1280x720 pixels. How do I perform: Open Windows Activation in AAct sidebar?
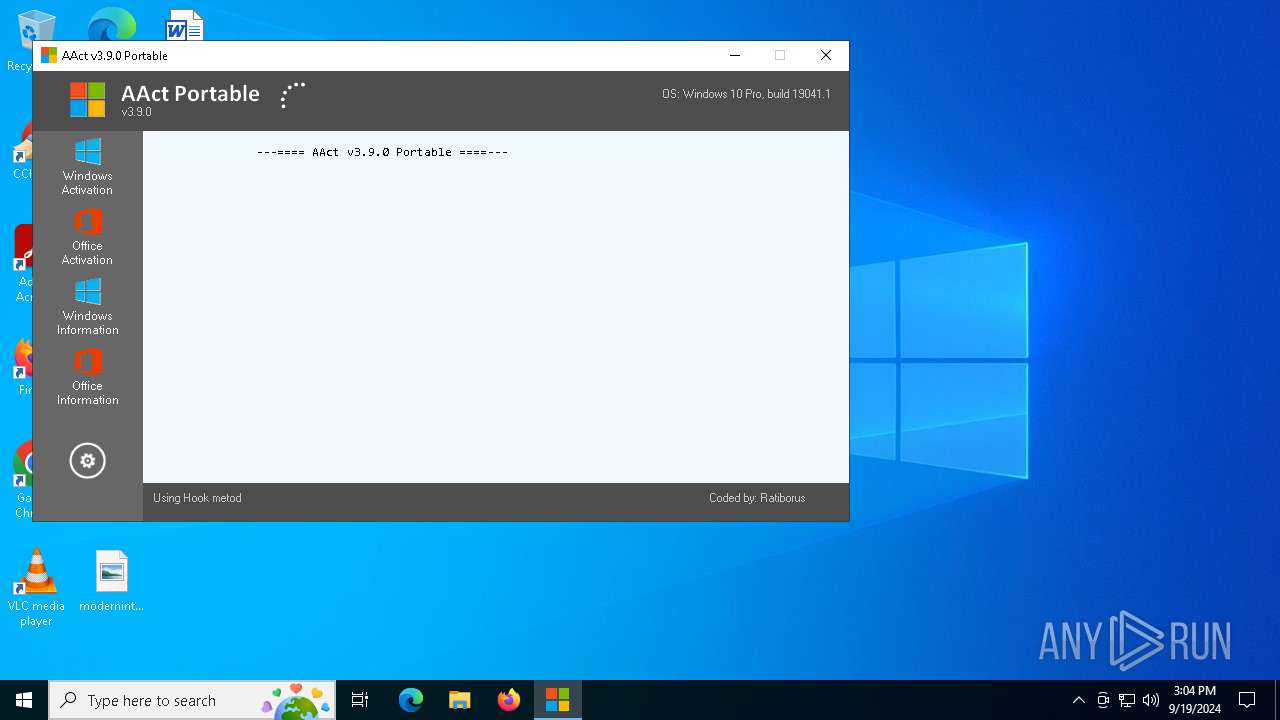coord(87,167)
